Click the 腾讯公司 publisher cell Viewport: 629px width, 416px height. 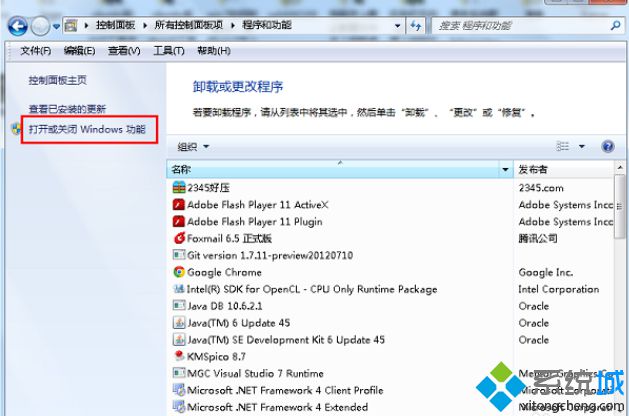pyautogui.click(x=538, y=239)
